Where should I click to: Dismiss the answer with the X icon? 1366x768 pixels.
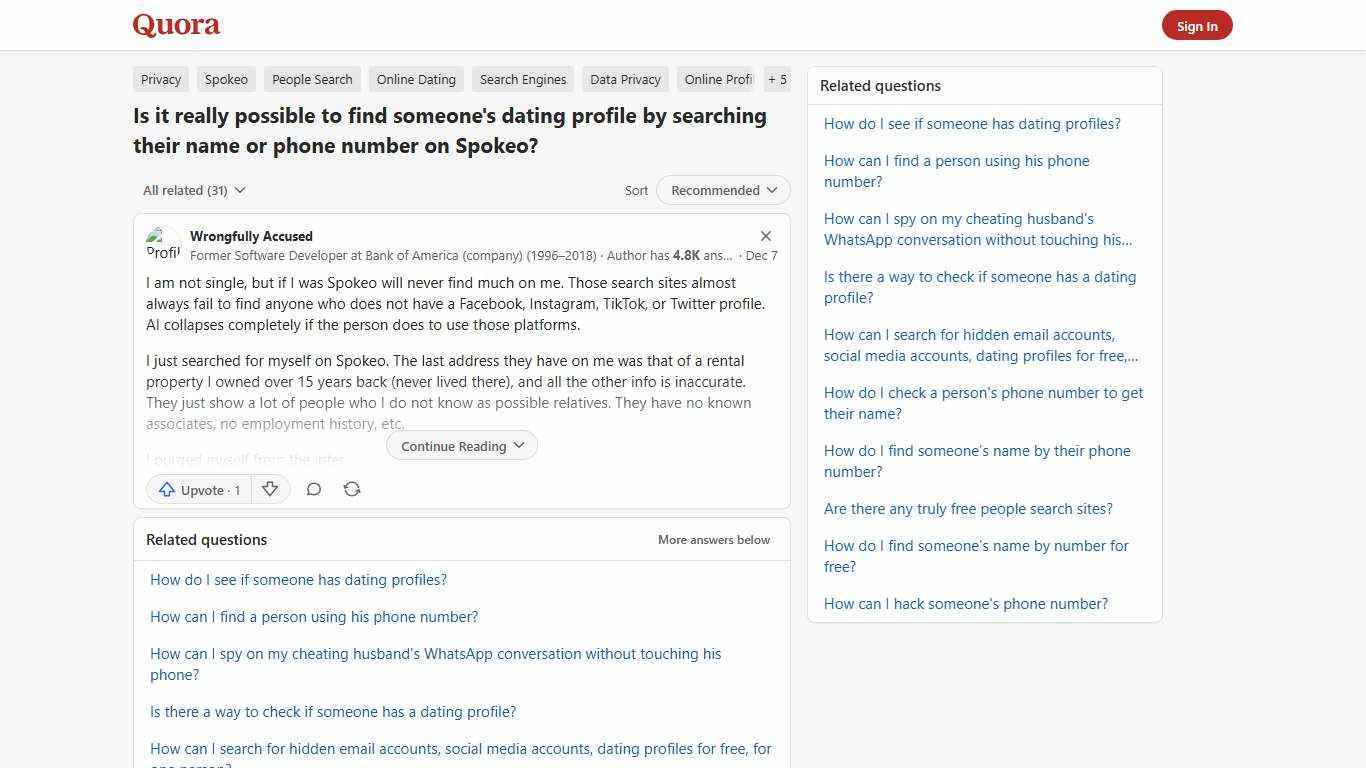point(766,236)
